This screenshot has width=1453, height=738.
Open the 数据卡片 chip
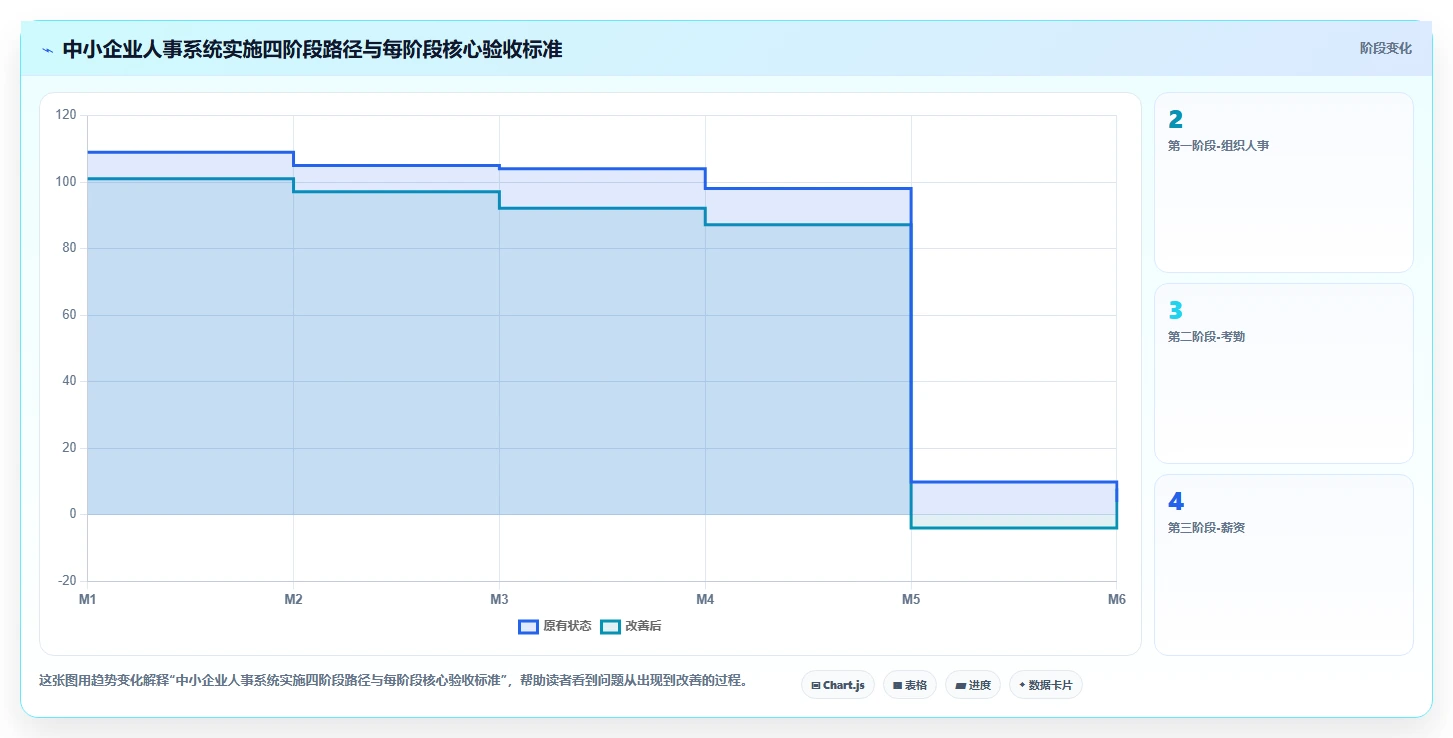1046,685
